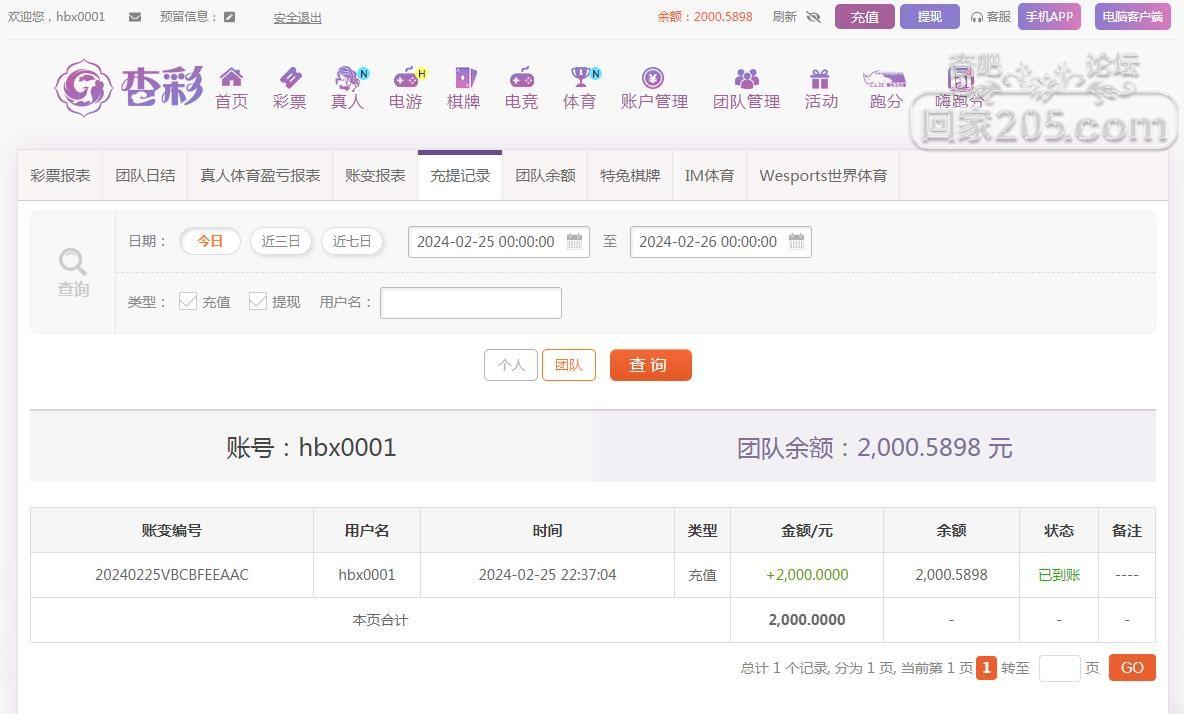
Task: Uncheck the 充值 type checkbox
Action: pyautogui.click(x=187, y=301)
